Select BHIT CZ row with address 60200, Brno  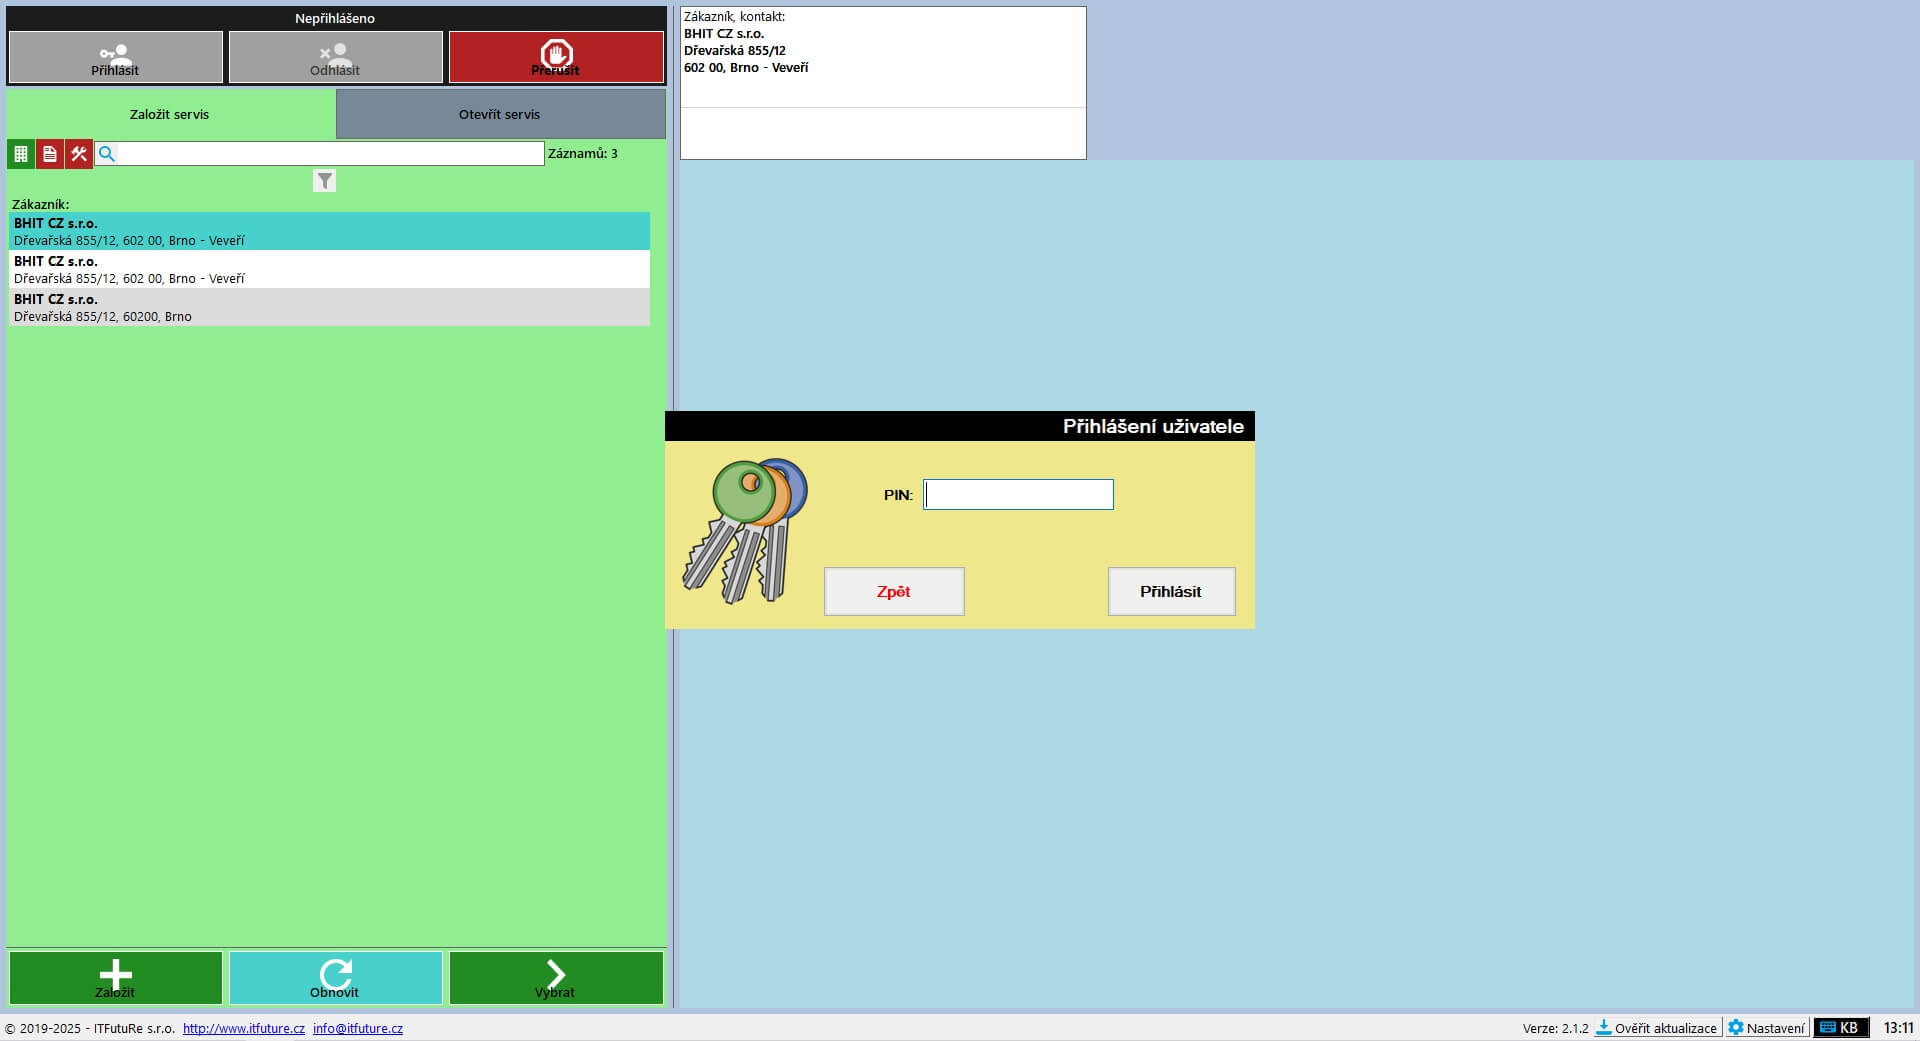pos(330,307)
